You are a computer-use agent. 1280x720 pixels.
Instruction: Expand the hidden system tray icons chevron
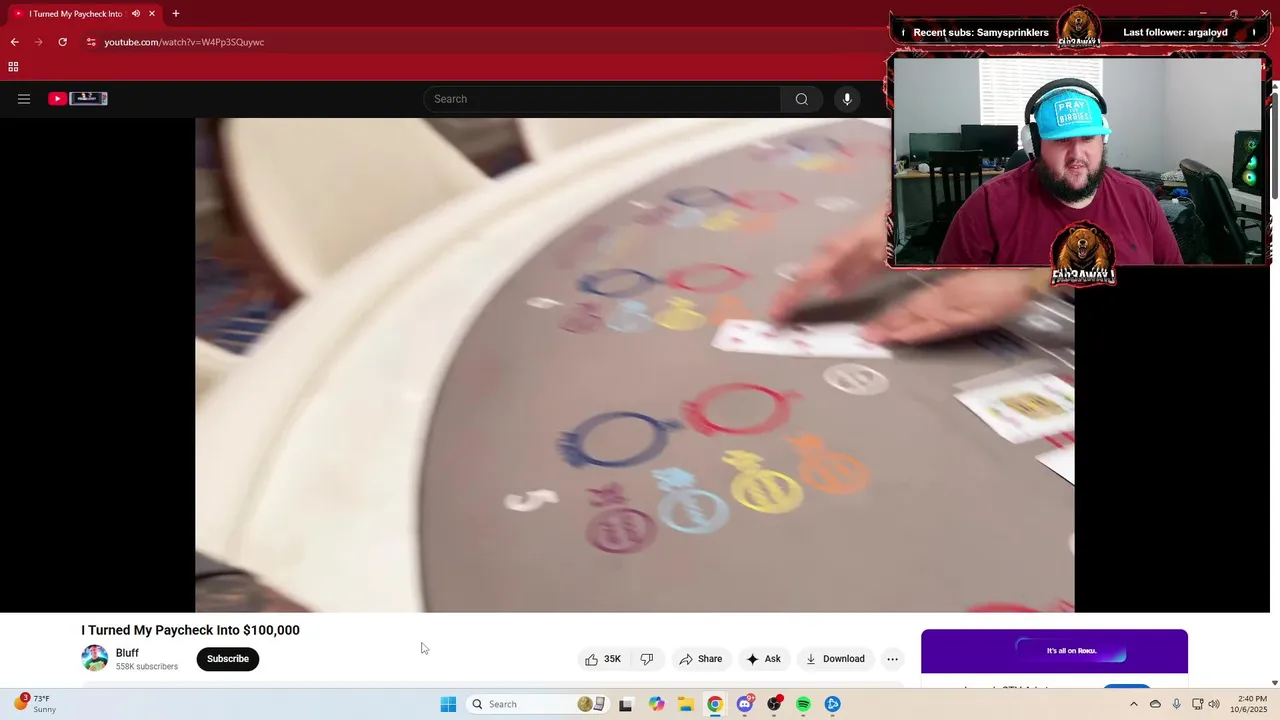pos(1134,704)
